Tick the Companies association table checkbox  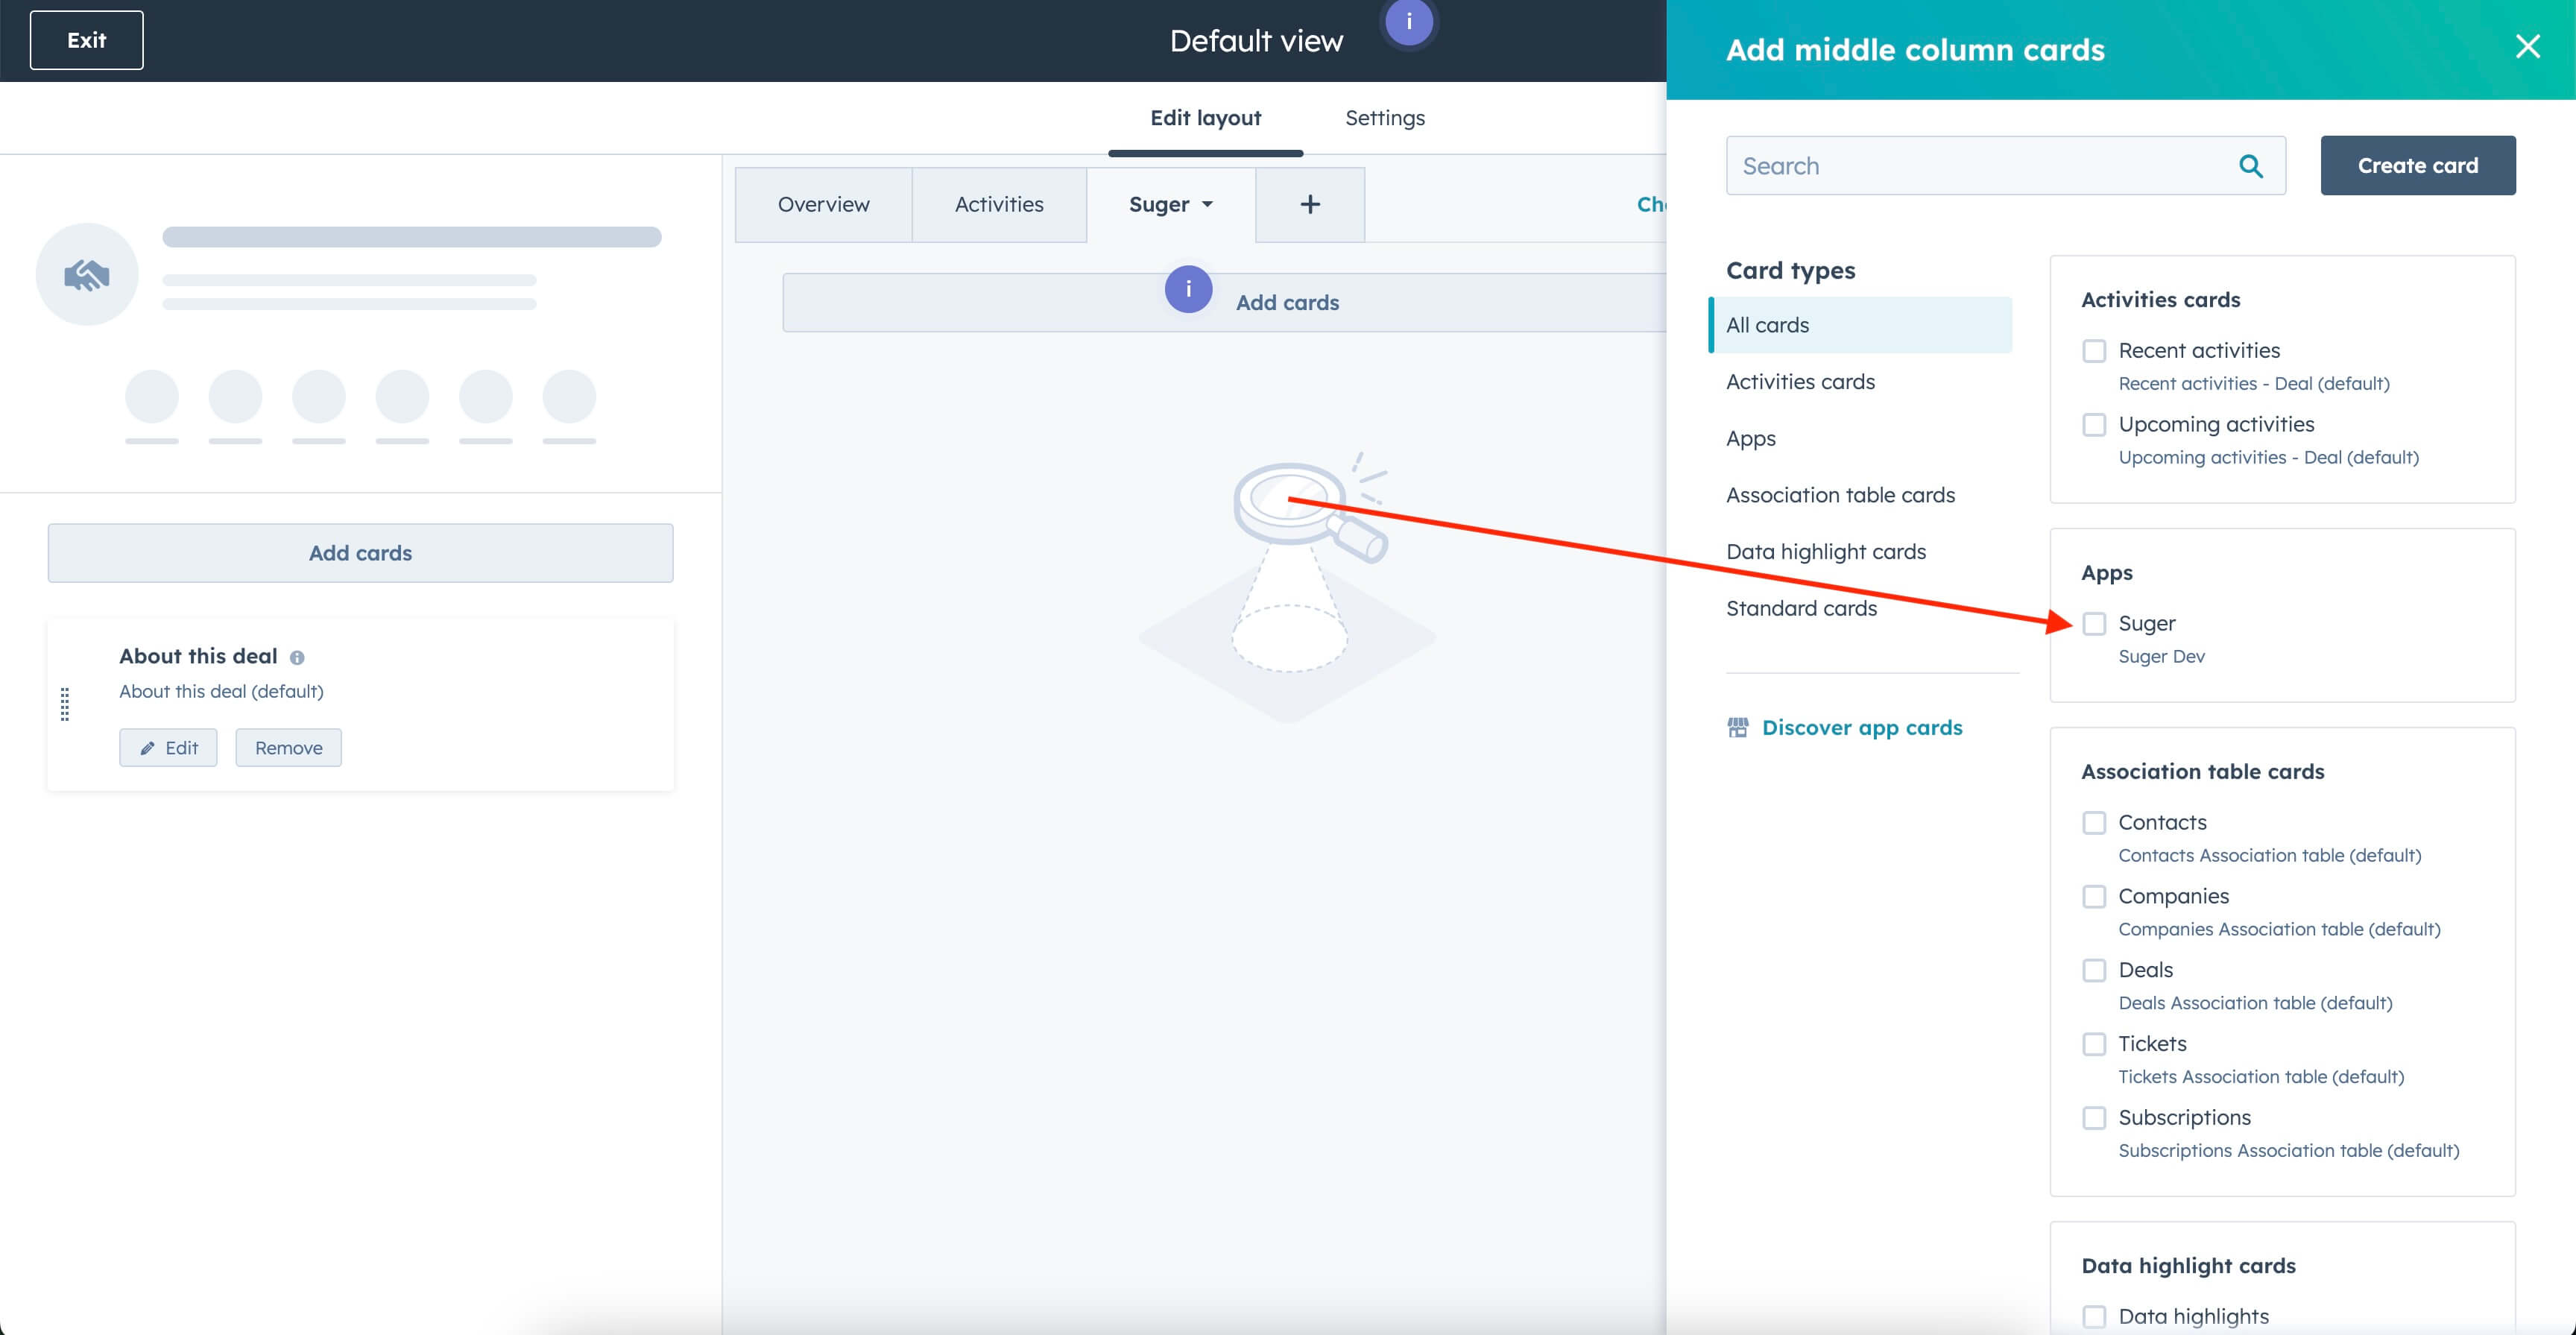(2094, 897)
